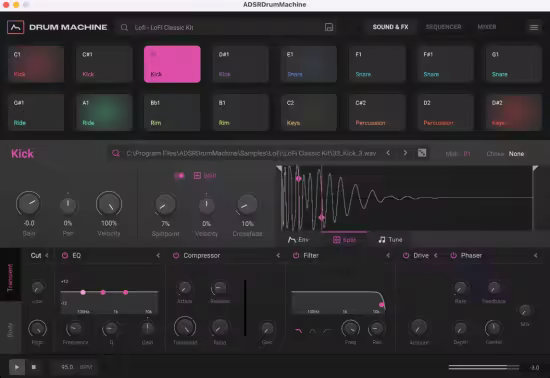Click the random sample dice icon

pos(422,153)
